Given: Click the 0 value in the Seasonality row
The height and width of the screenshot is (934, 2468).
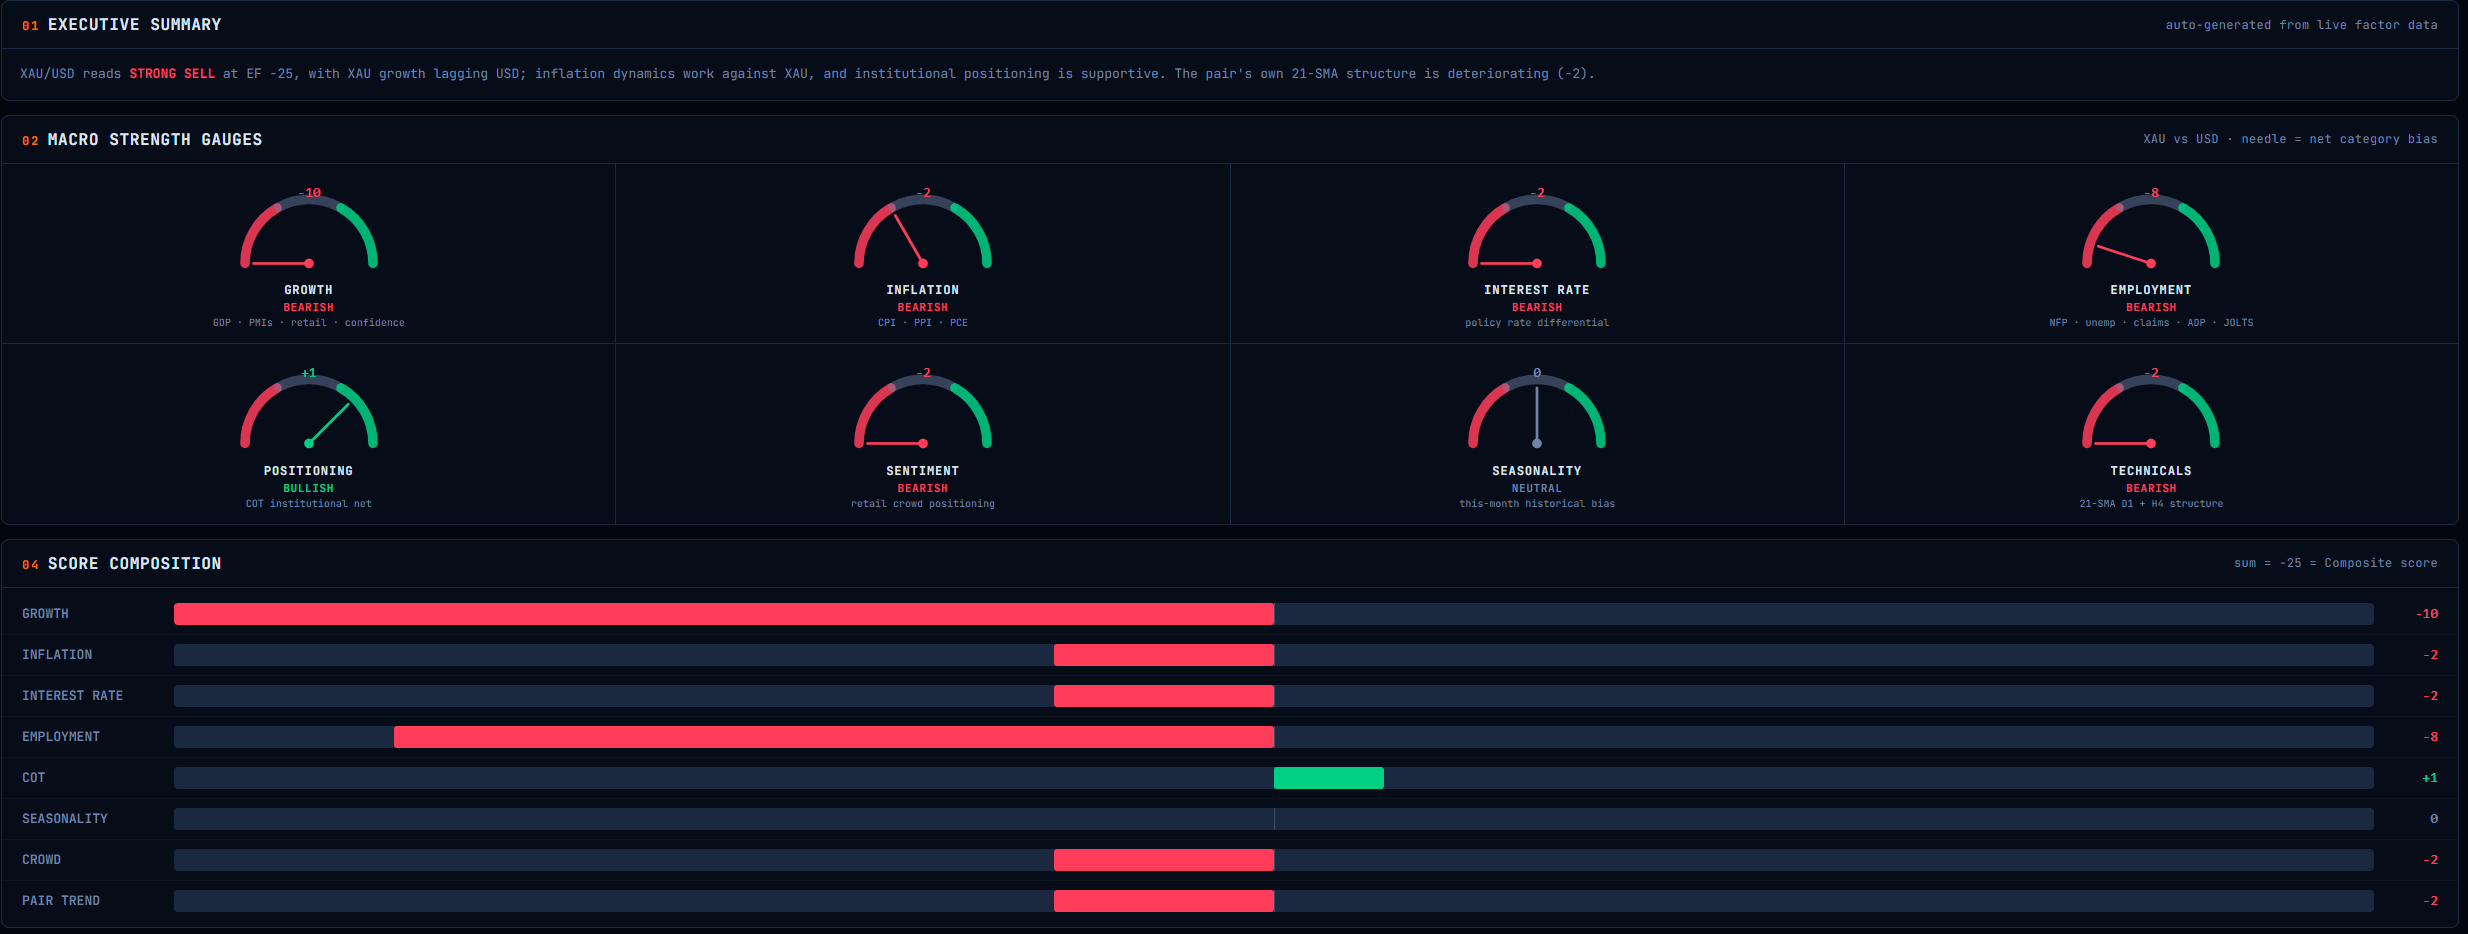Looking at the screenshot, I should click(2434, 819).
